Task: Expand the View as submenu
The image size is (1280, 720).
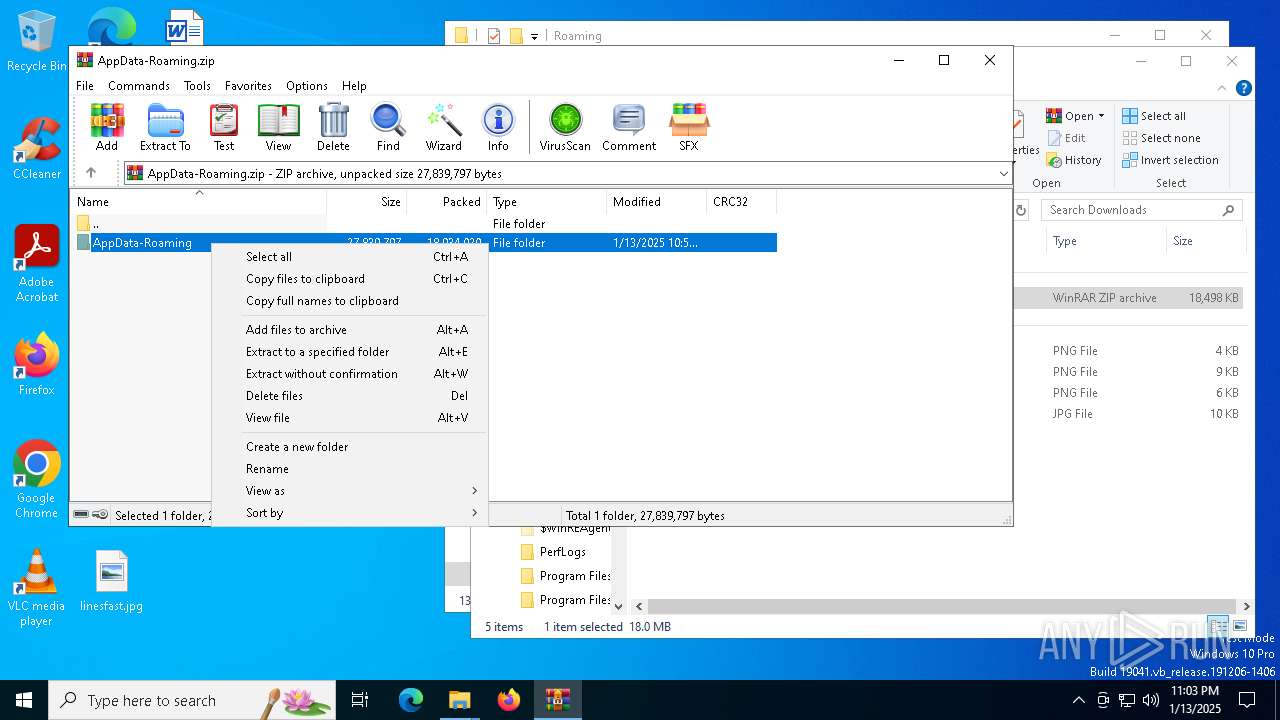Action: tap(474, 491)
